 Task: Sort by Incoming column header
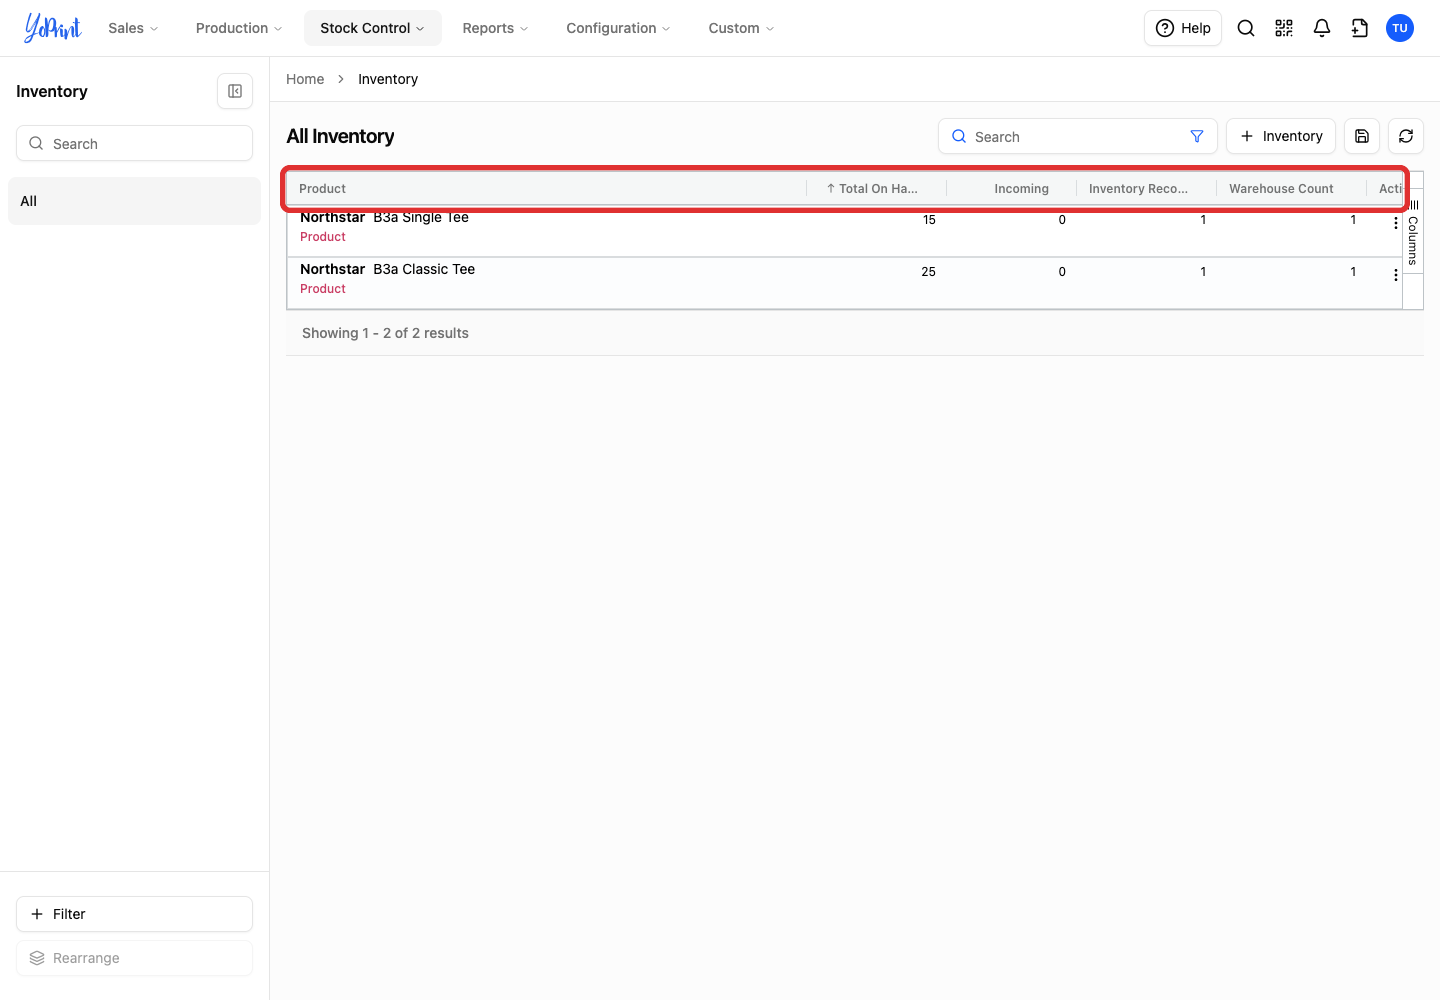[x=1011, y=189]
